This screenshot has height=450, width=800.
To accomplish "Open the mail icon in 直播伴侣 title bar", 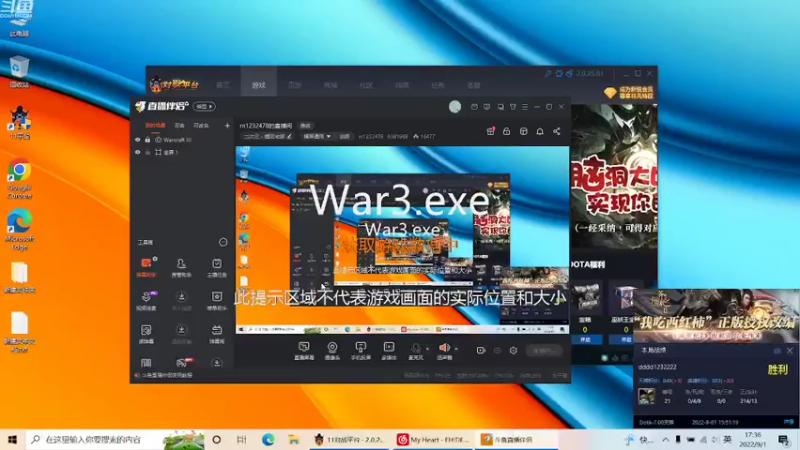I will 474,107.
